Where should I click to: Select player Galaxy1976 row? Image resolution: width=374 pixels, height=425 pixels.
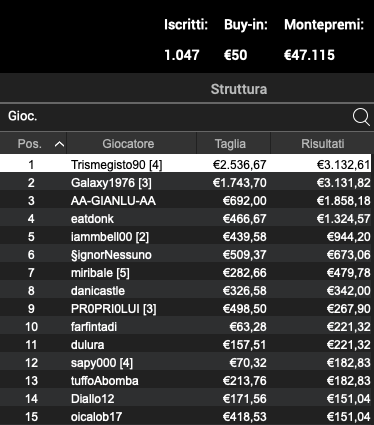point(185,183)
